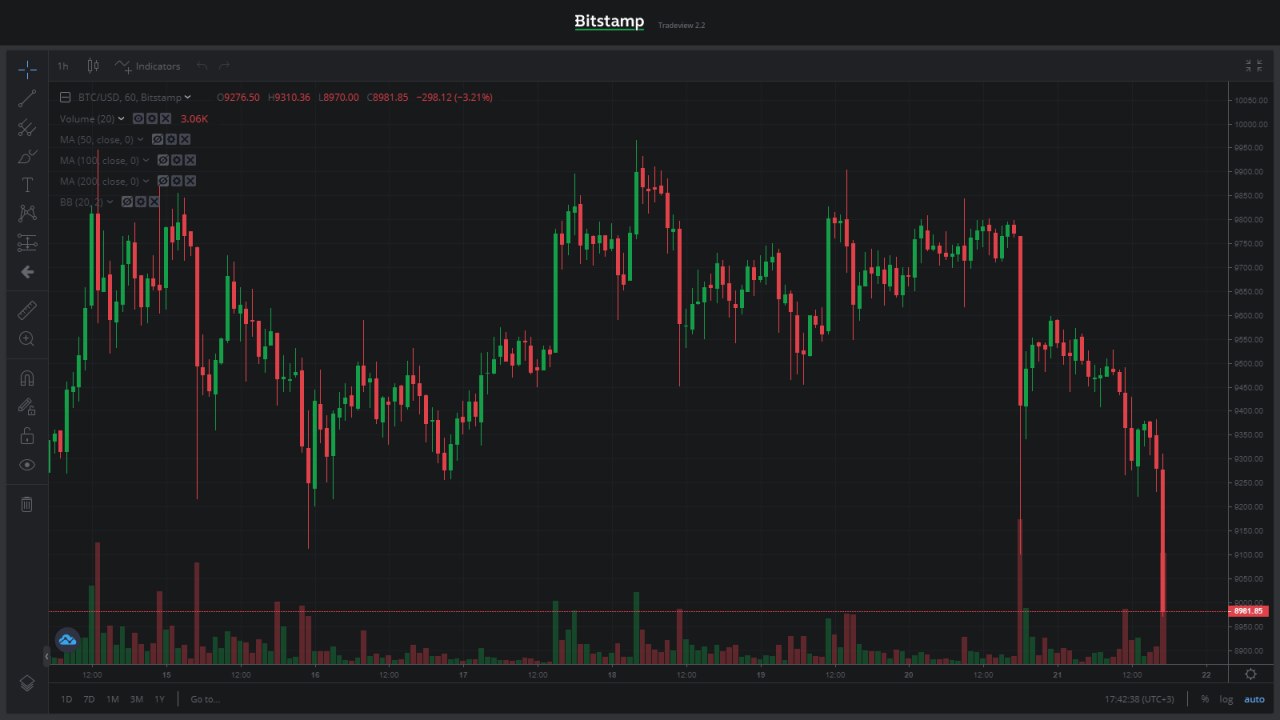Open the Indicators dialog
Image resolution: width=1280 pixels, height=720 pixels.
tap(148, 66)
